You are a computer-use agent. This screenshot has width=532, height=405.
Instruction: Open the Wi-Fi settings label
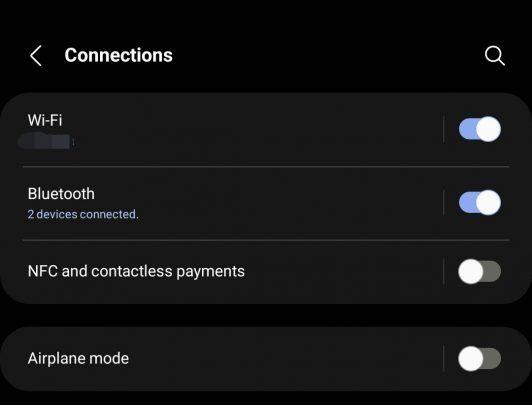pyautogui.click(x=45, y=120)
